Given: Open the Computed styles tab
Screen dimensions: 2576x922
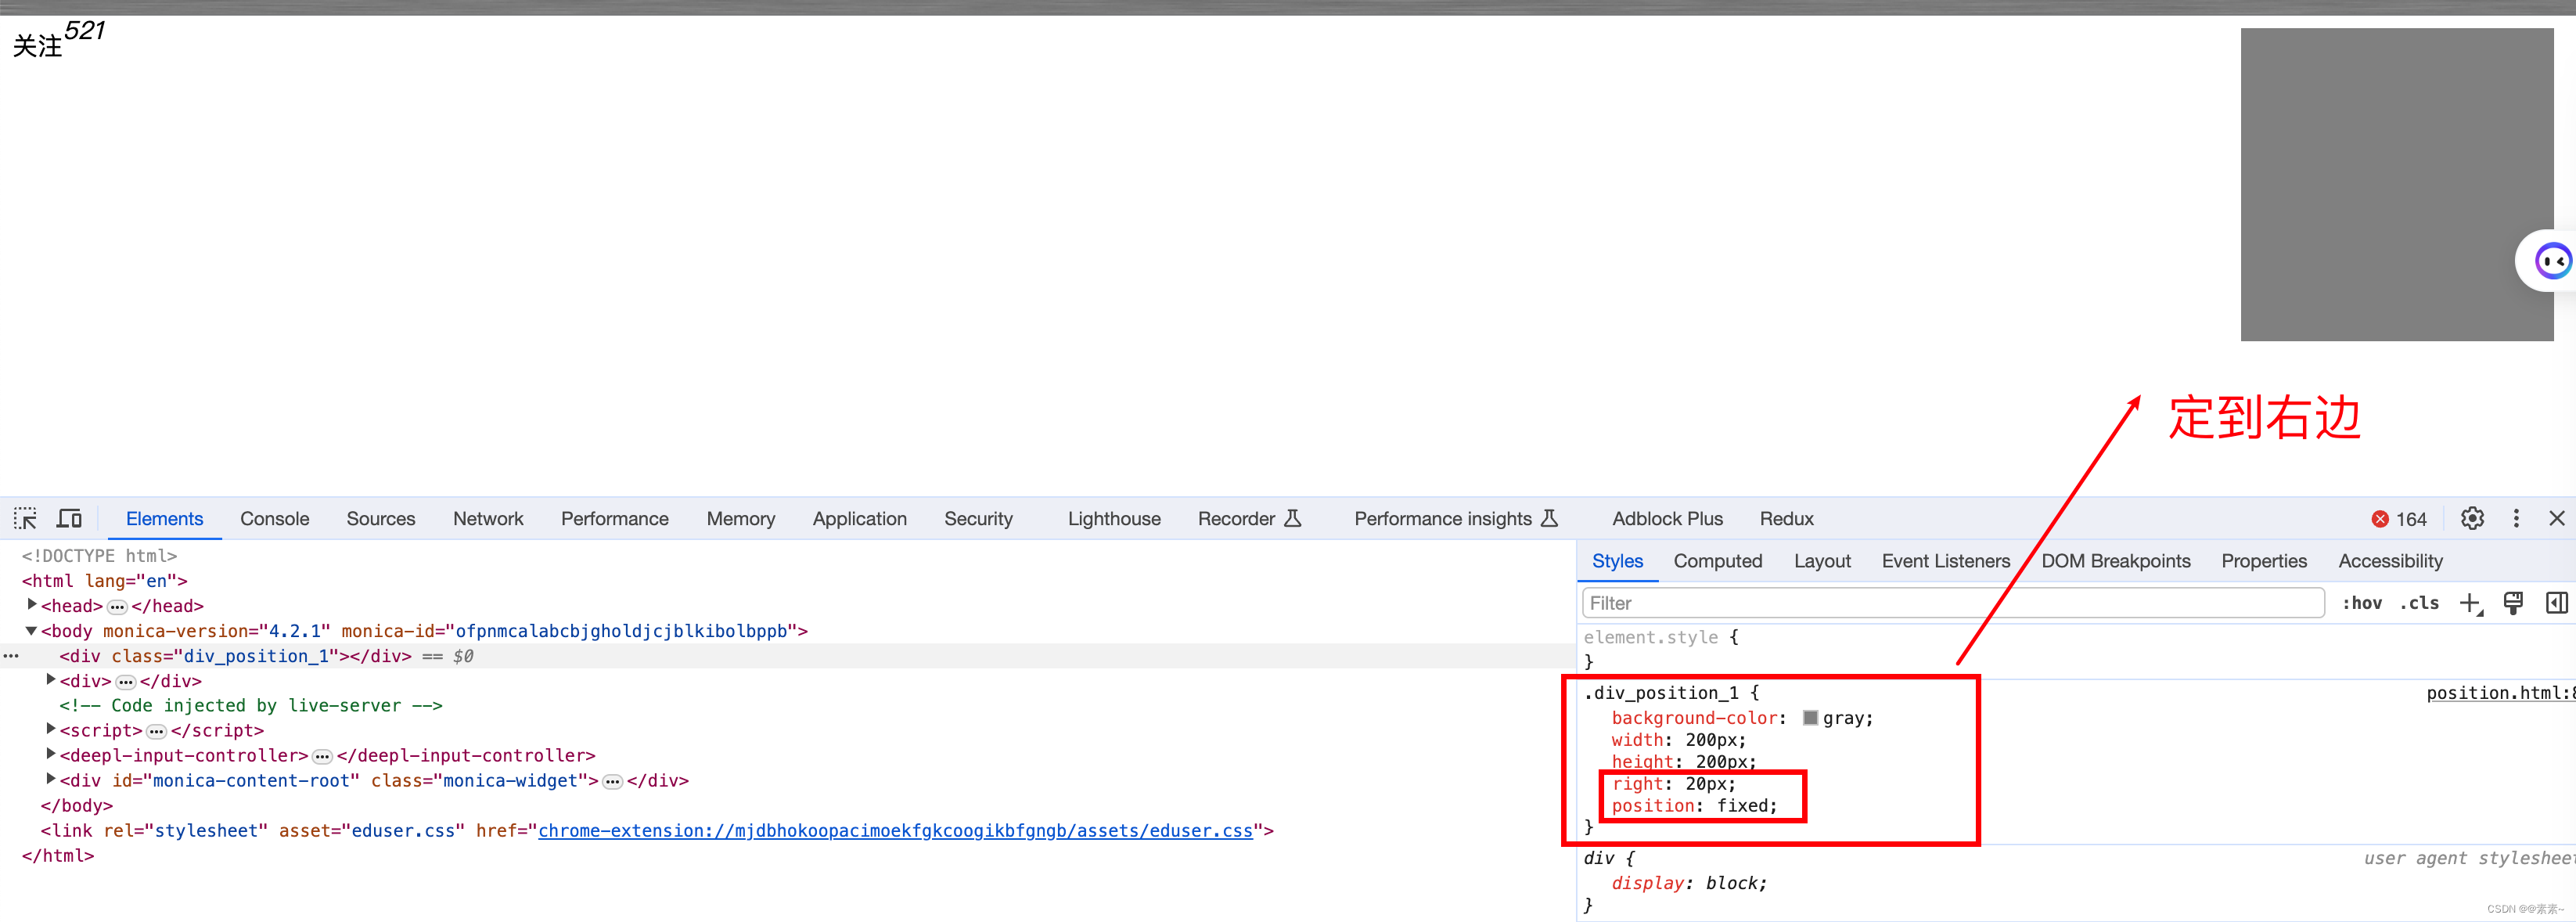Looking at the screenshot, I should coord(1718,561).
